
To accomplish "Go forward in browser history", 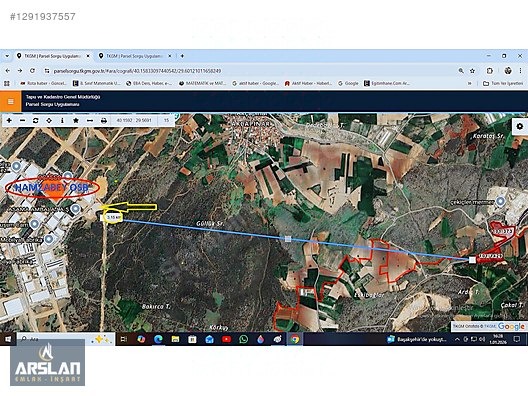I will [20, 71].
